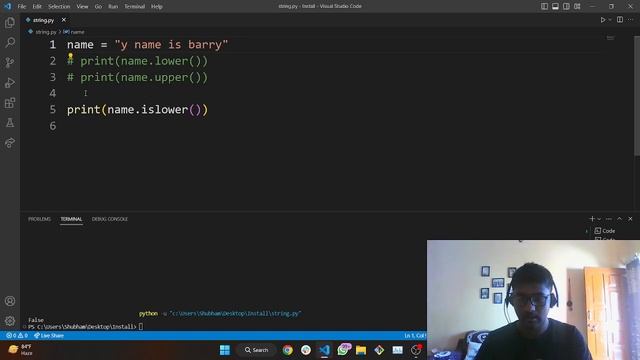Click the terminal command prompt input
The height and width of the screenshot is (360, 640).
(141, 327)
